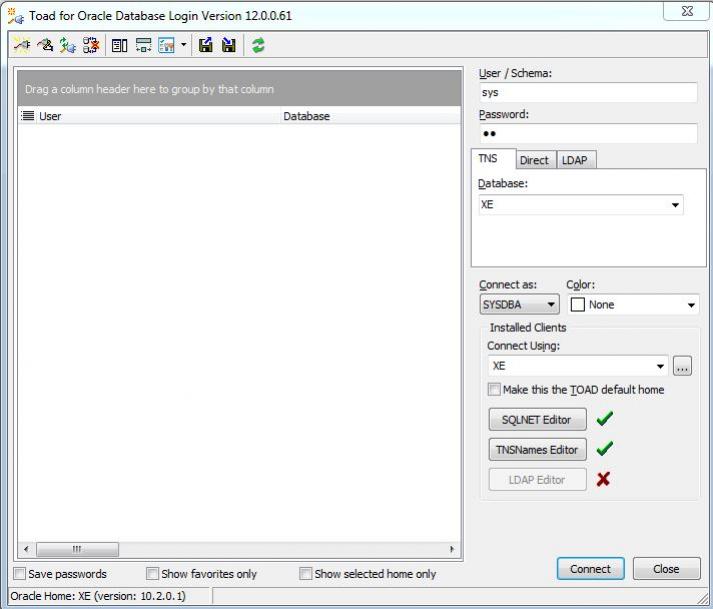Click the show/hide columns layout icon
The height and width of the screenshot is (609, 713).
(119, 45)
